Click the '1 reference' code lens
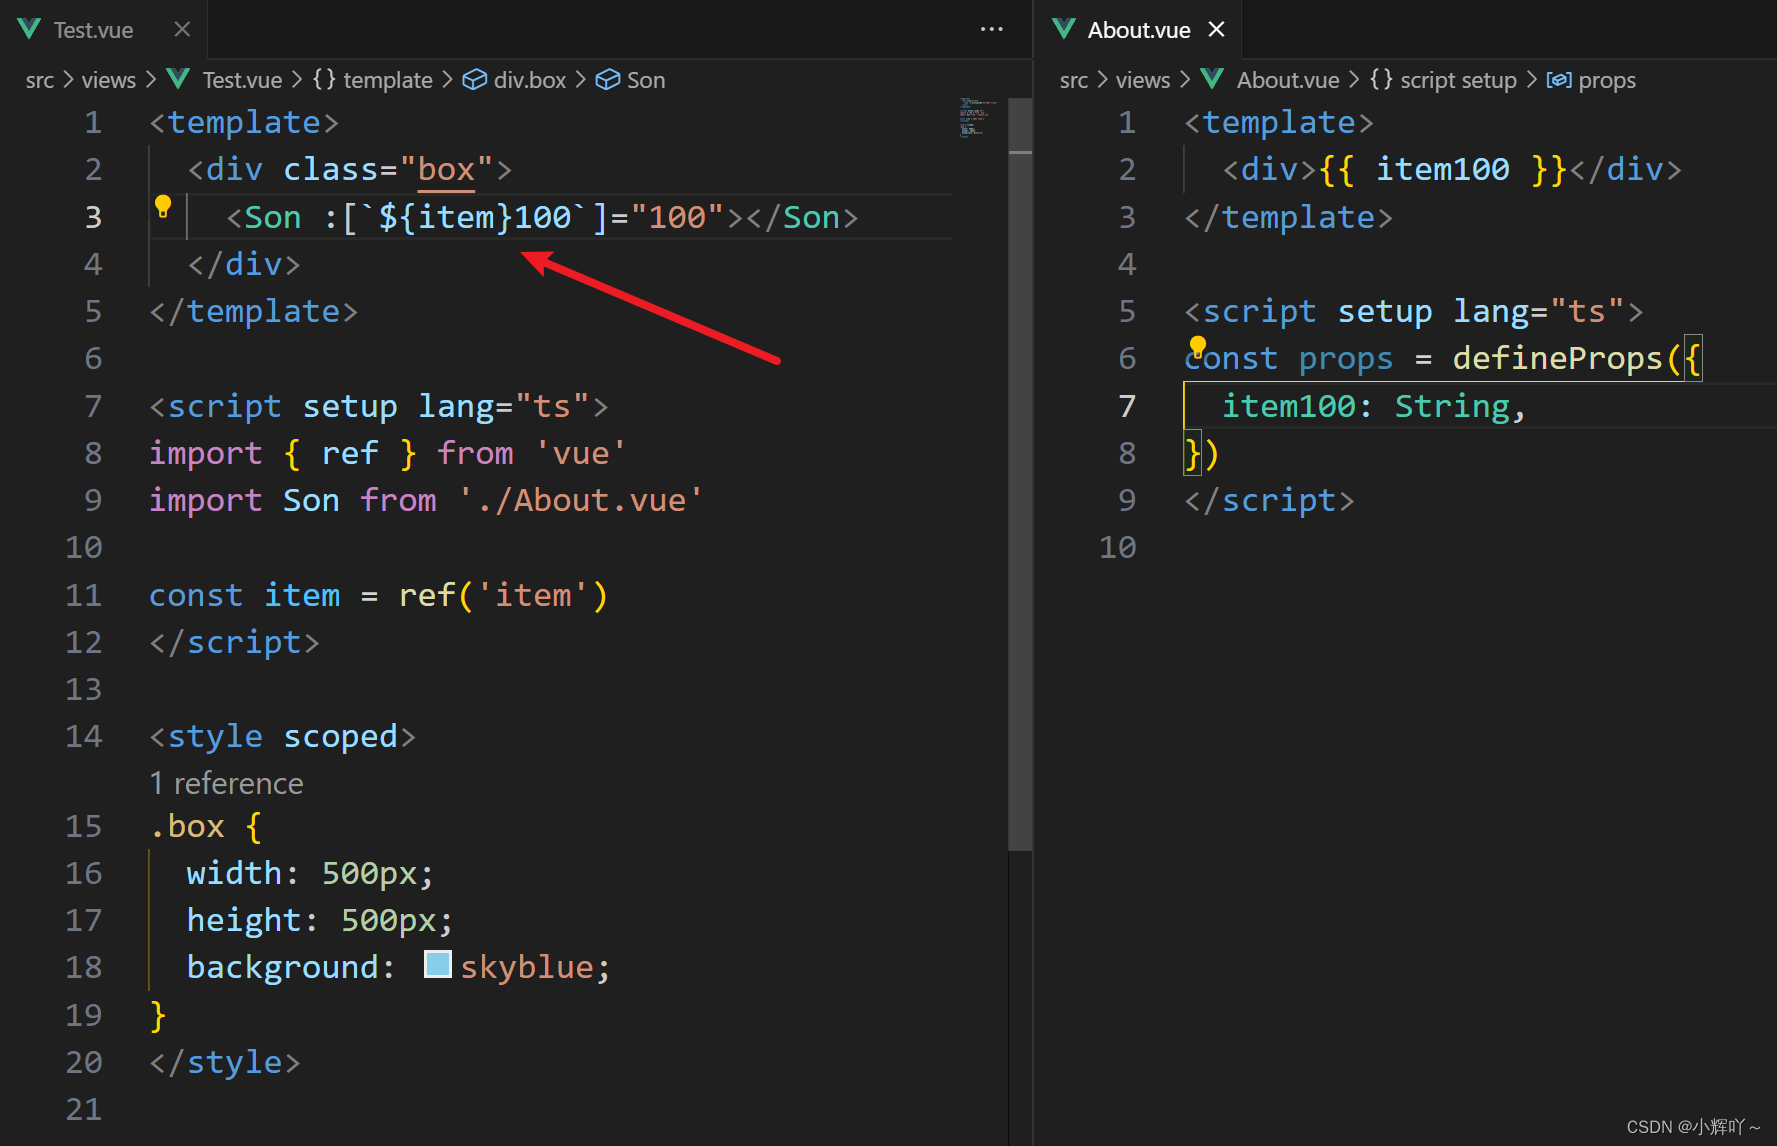The width and height of the screenshot is (1777, 1146). tap(226, 783)
